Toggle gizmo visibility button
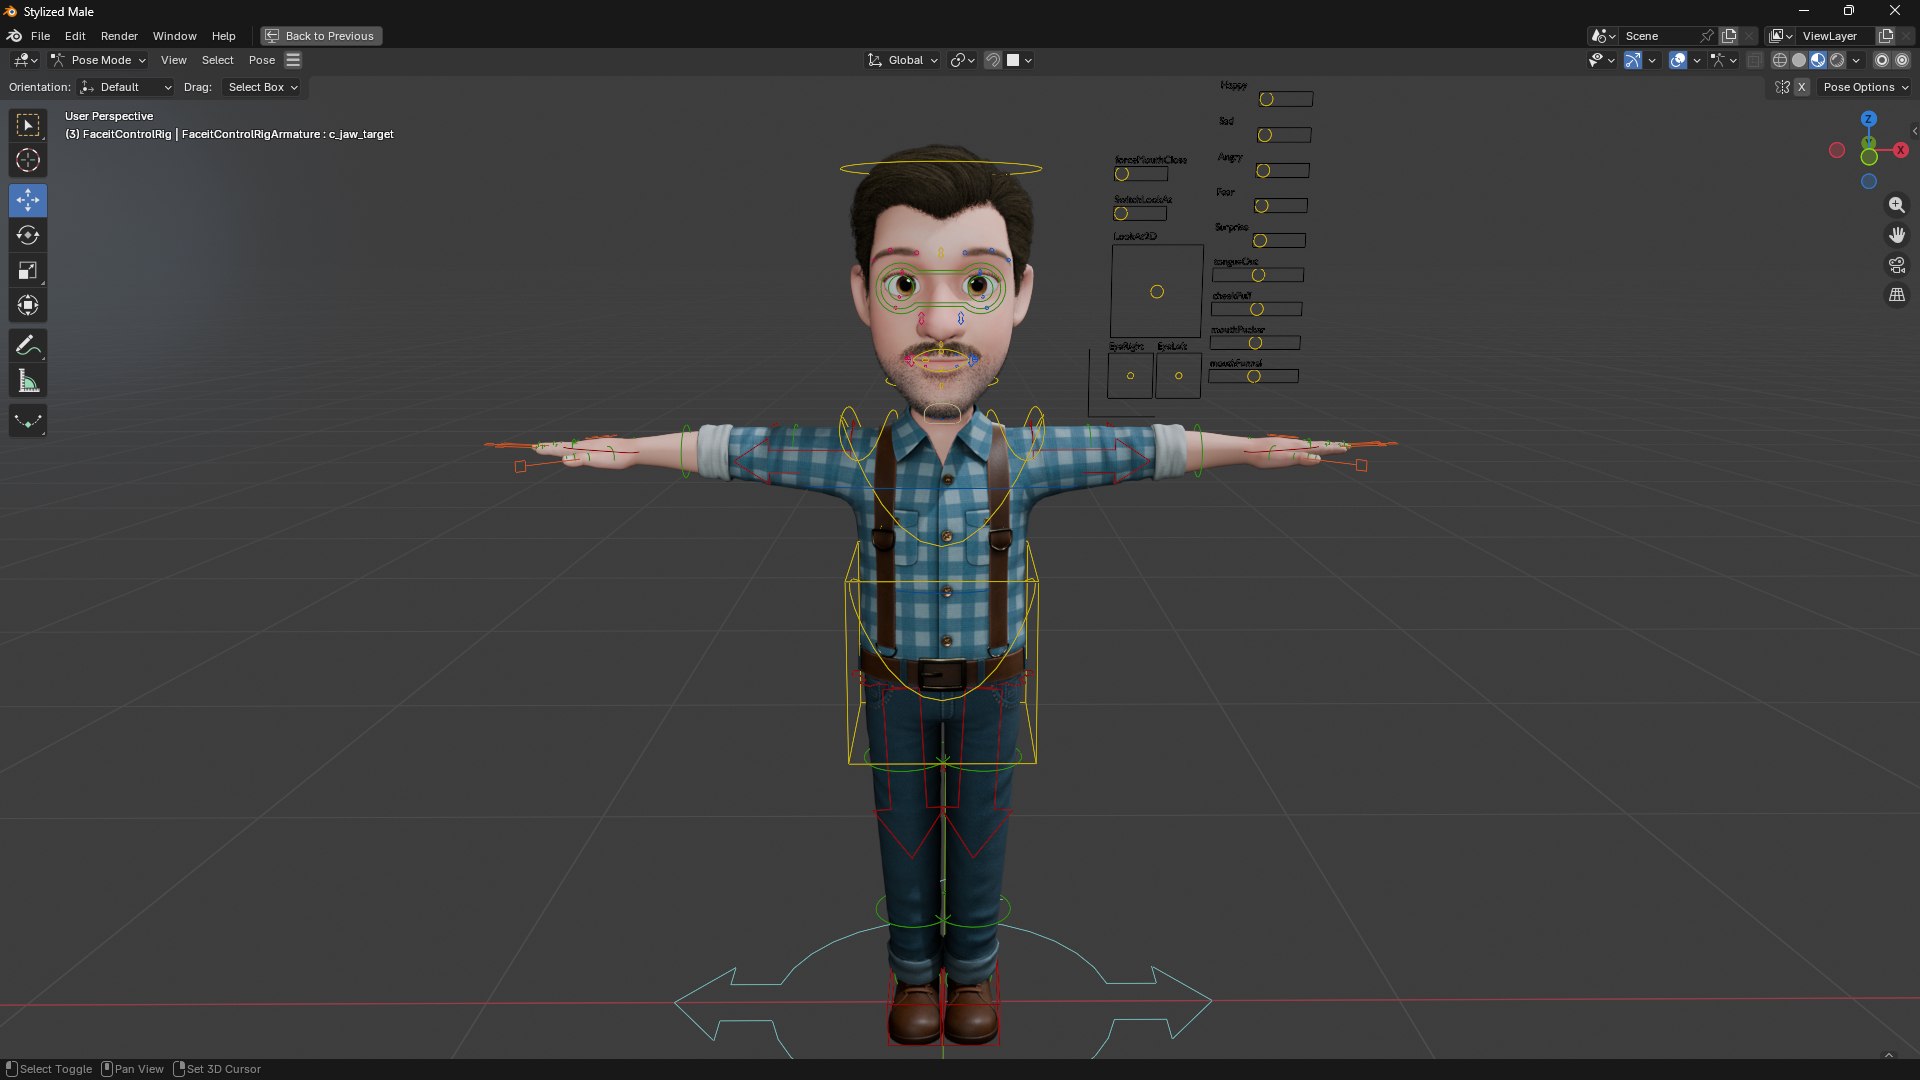 tap(1633, 60)
